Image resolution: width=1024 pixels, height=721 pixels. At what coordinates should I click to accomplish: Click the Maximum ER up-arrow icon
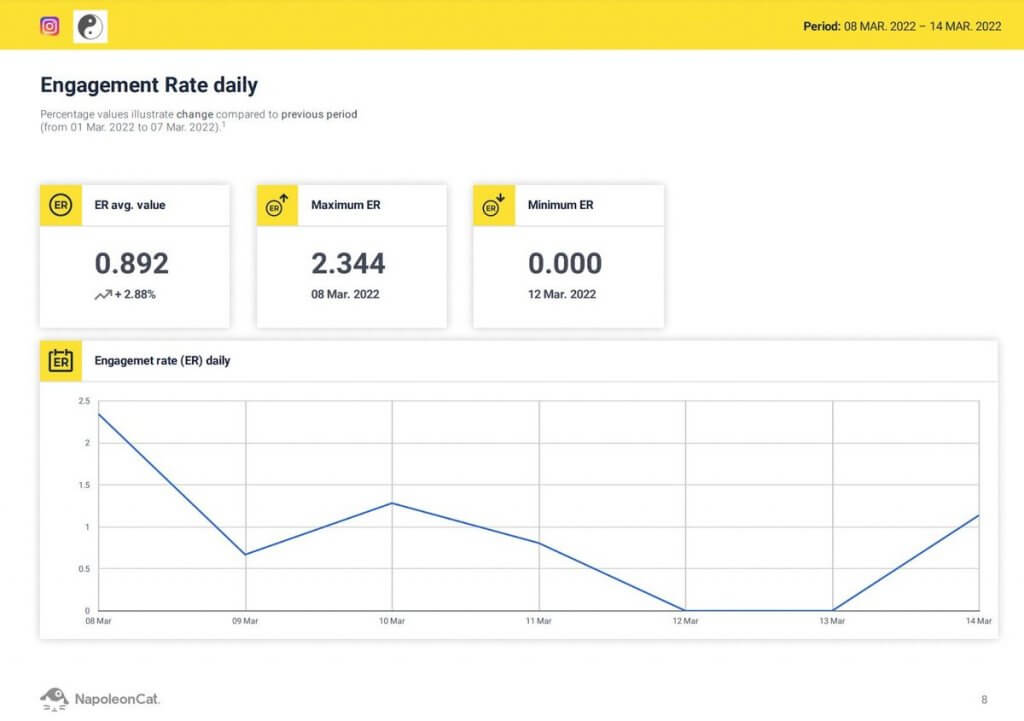(277, 205)
